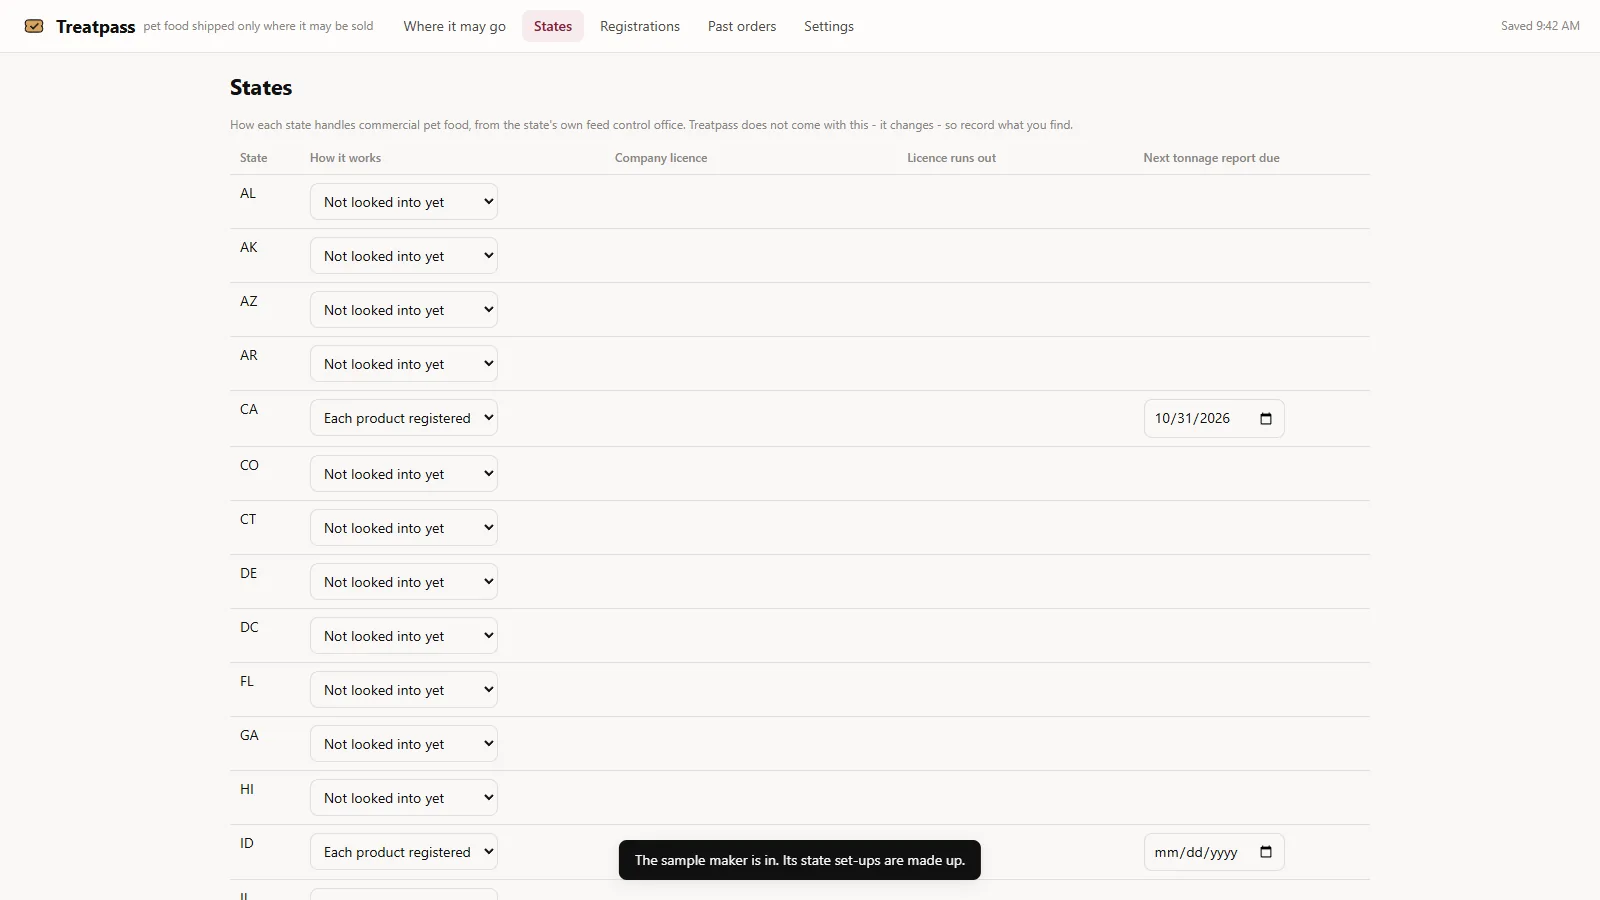Switch to the Registrations tab

point(640,26)
